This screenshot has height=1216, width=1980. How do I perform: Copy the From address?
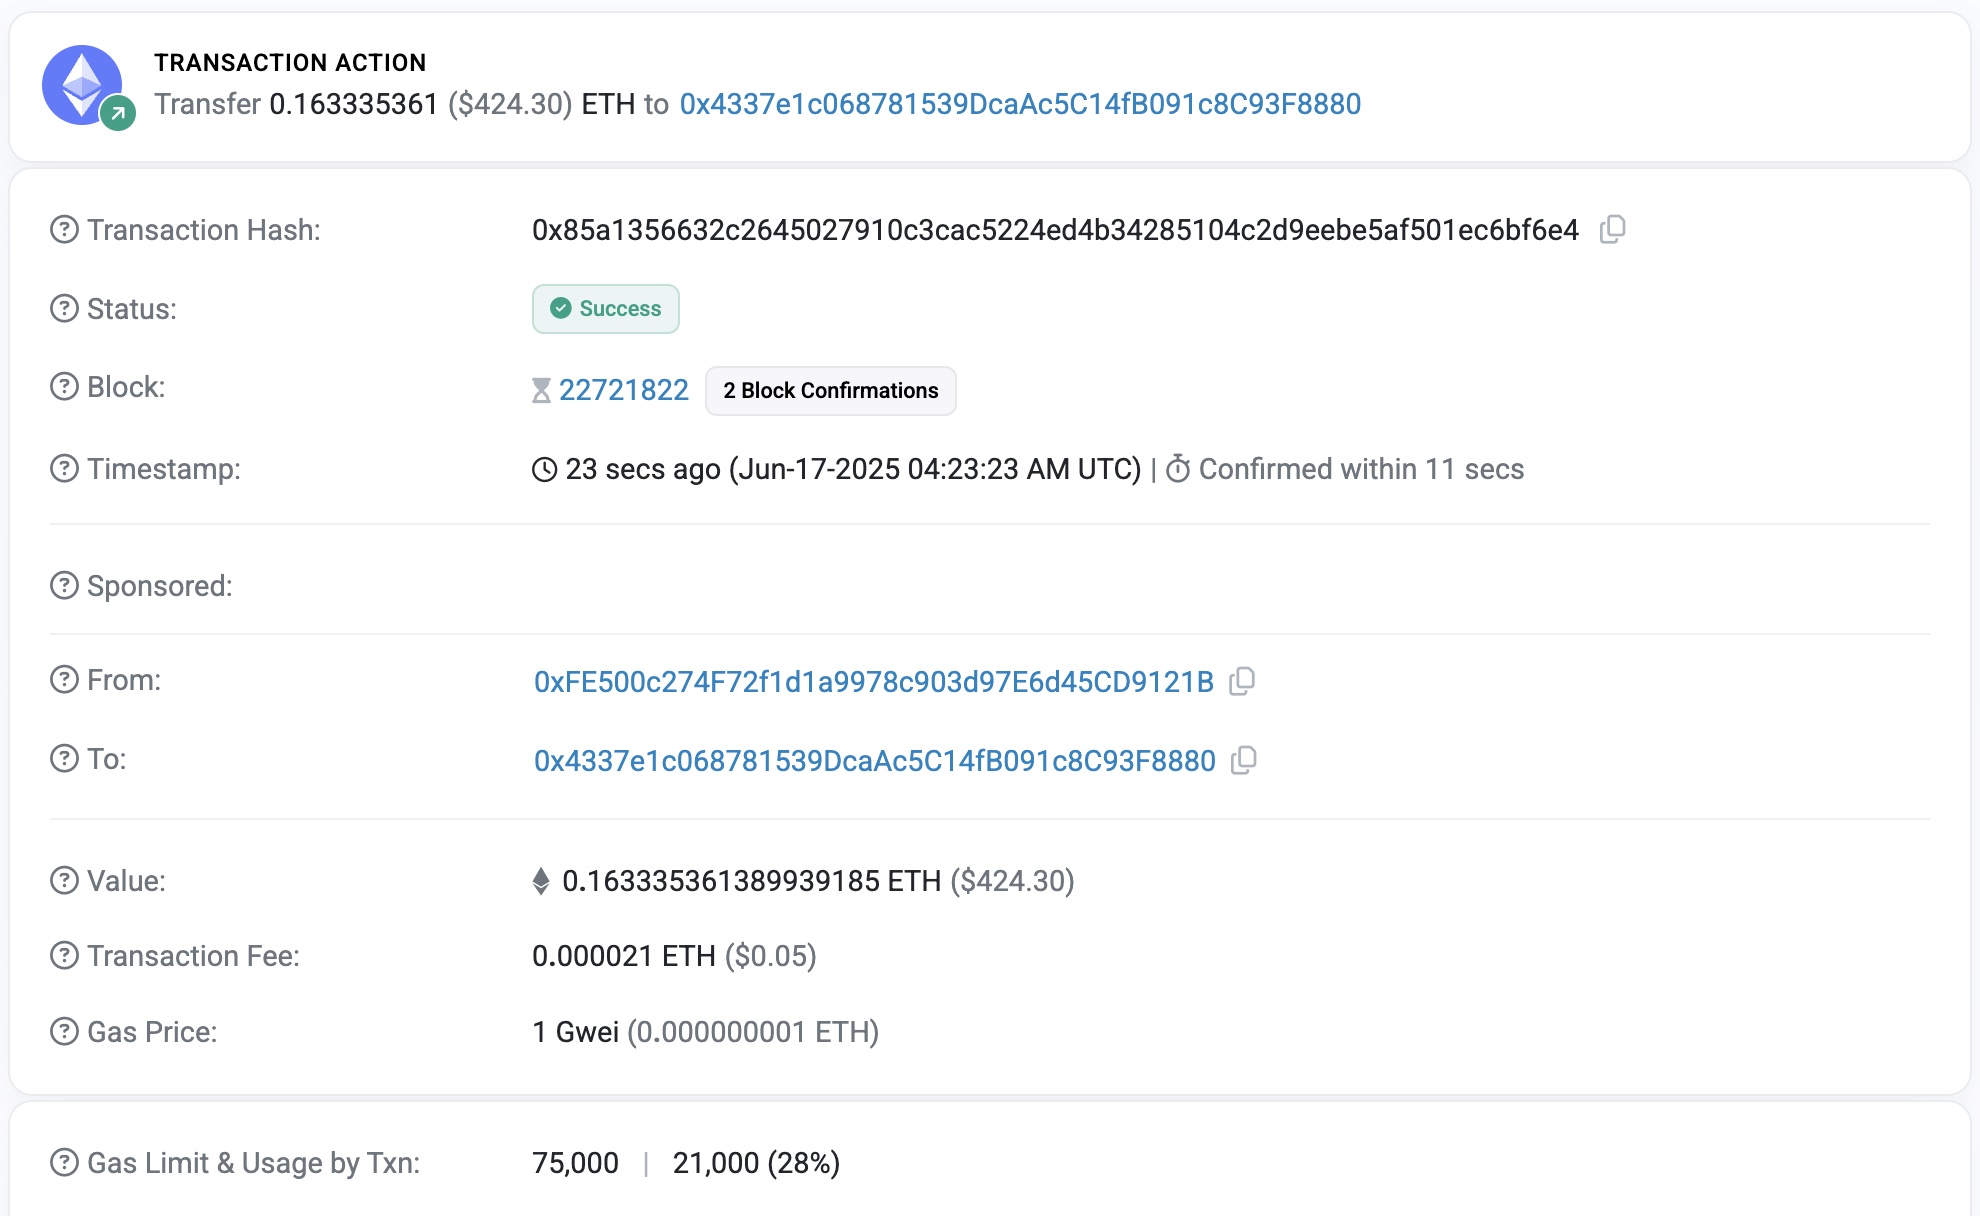tap(1242, 682)
